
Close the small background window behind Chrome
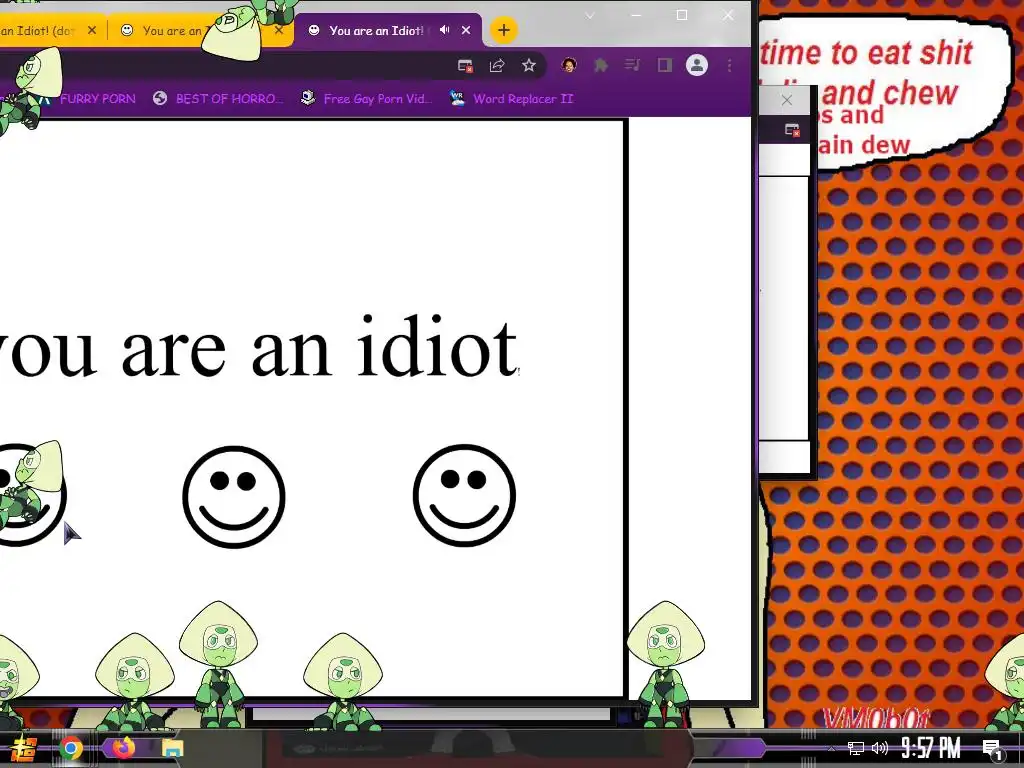(x=787, y=100)
